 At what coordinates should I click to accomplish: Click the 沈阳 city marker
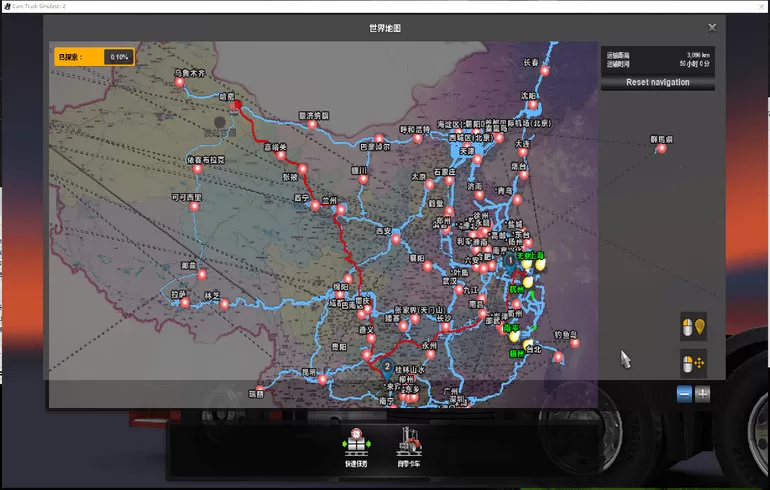pyautogui.click(x=533, y=104)
